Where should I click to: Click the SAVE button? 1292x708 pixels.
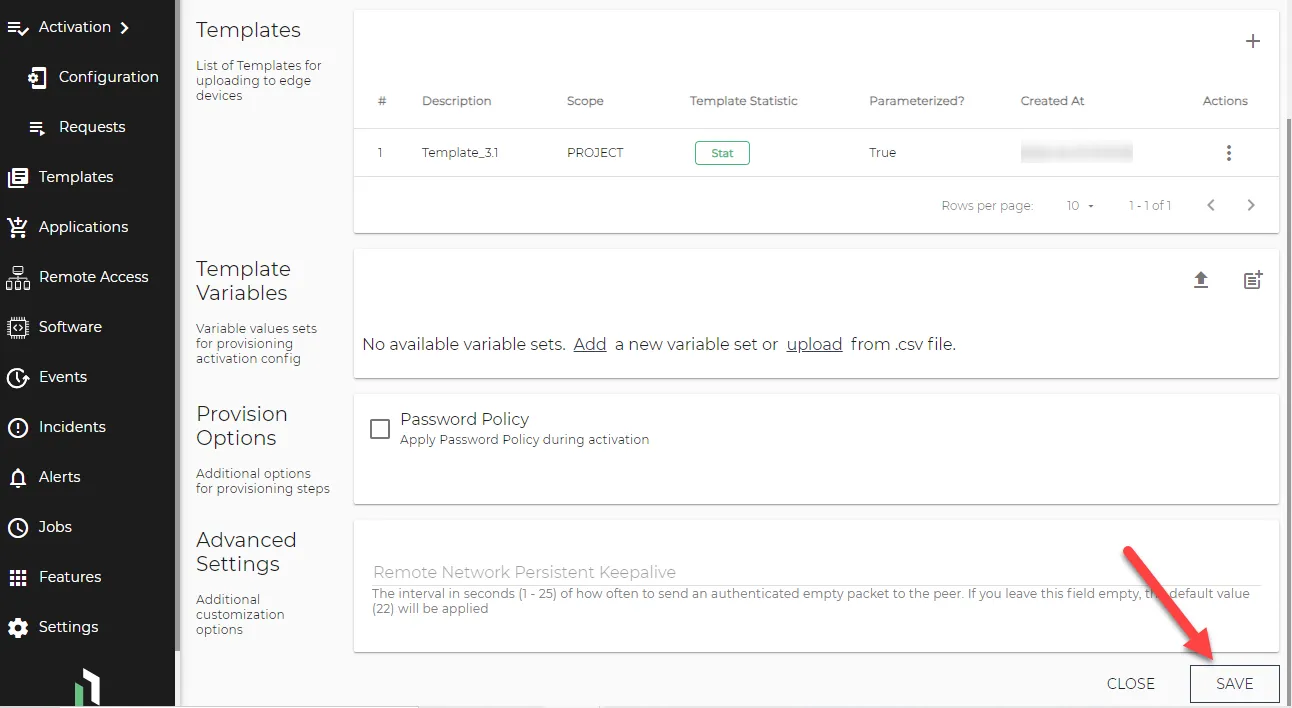click(1235, 684)
